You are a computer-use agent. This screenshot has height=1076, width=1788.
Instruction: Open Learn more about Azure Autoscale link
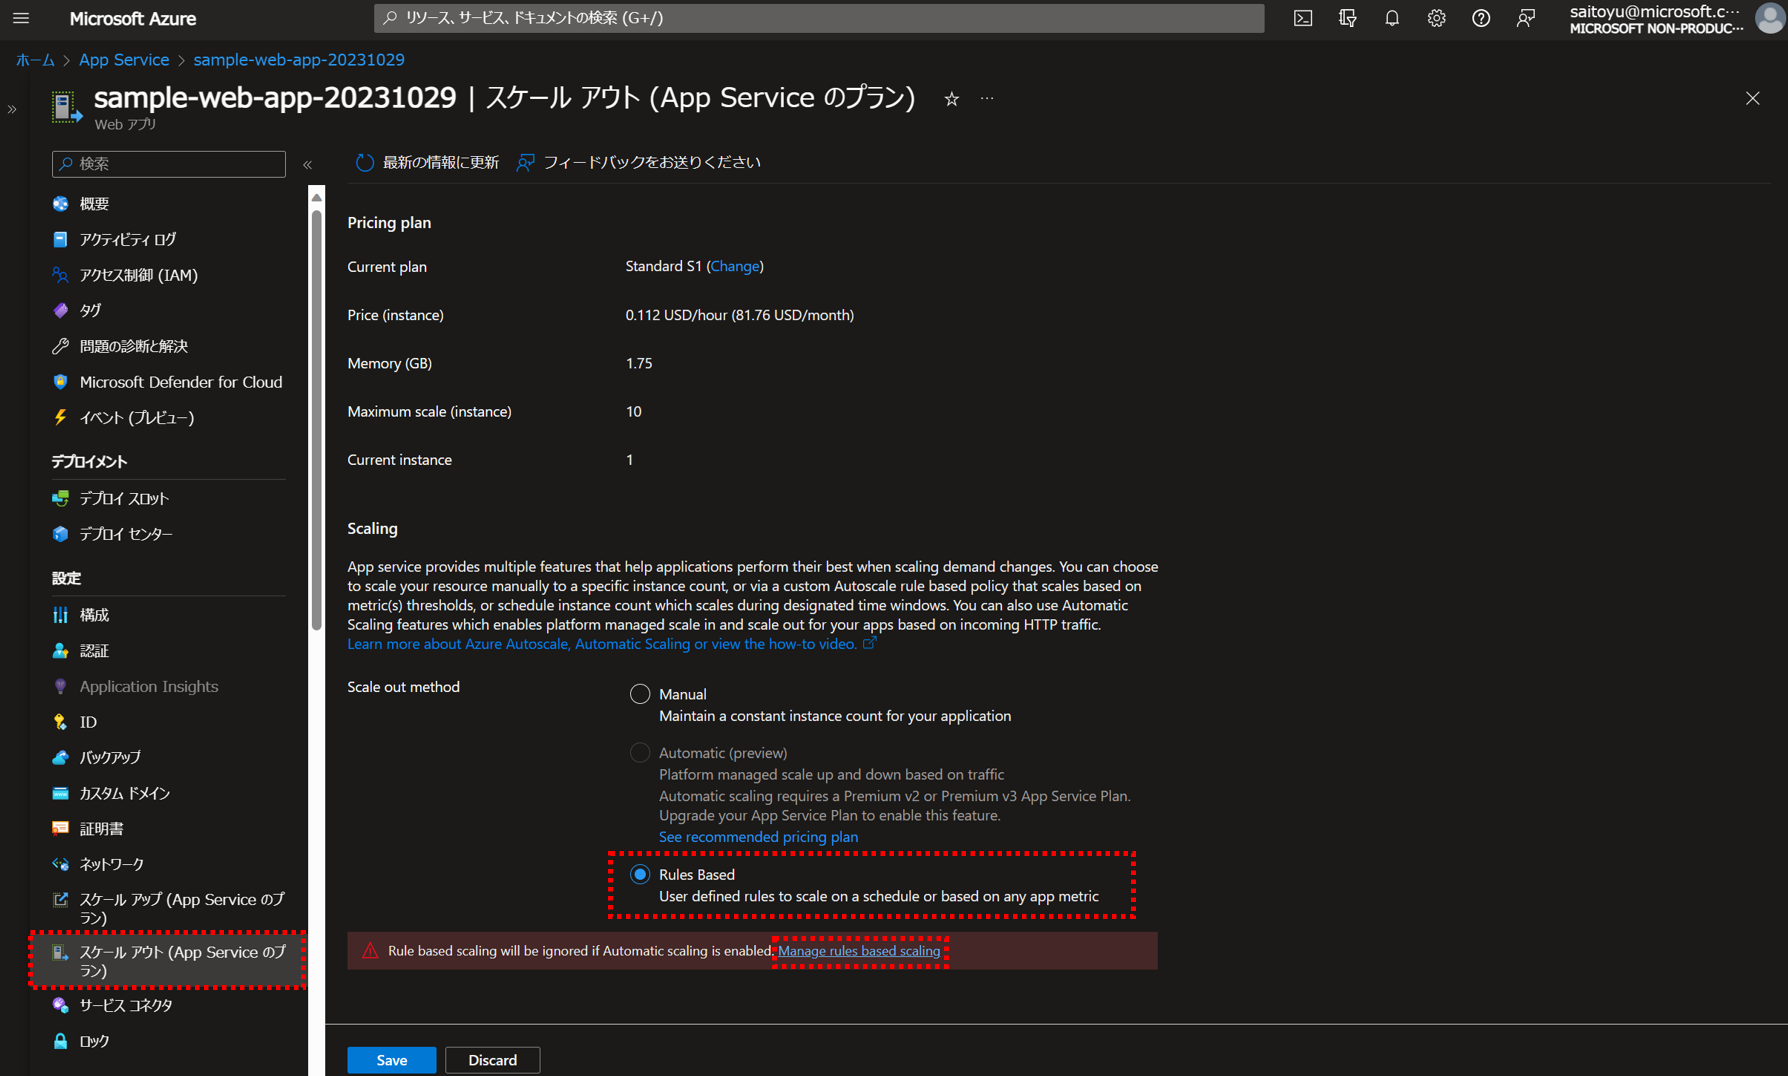(x=602, y=644)
